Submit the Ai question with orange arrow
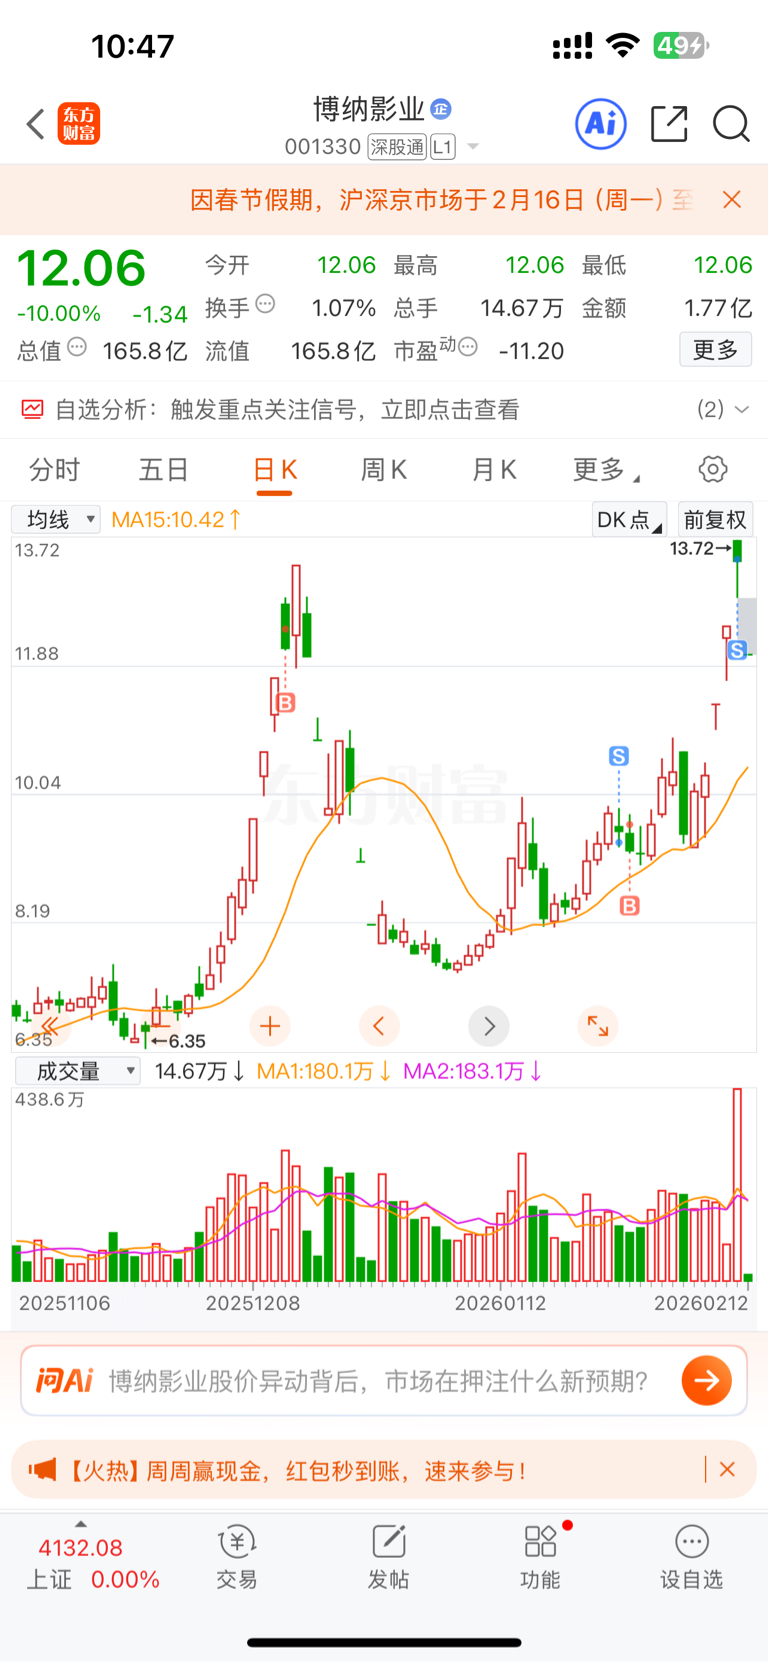This screenshot has width=768, height=1662. [707, 1381]
